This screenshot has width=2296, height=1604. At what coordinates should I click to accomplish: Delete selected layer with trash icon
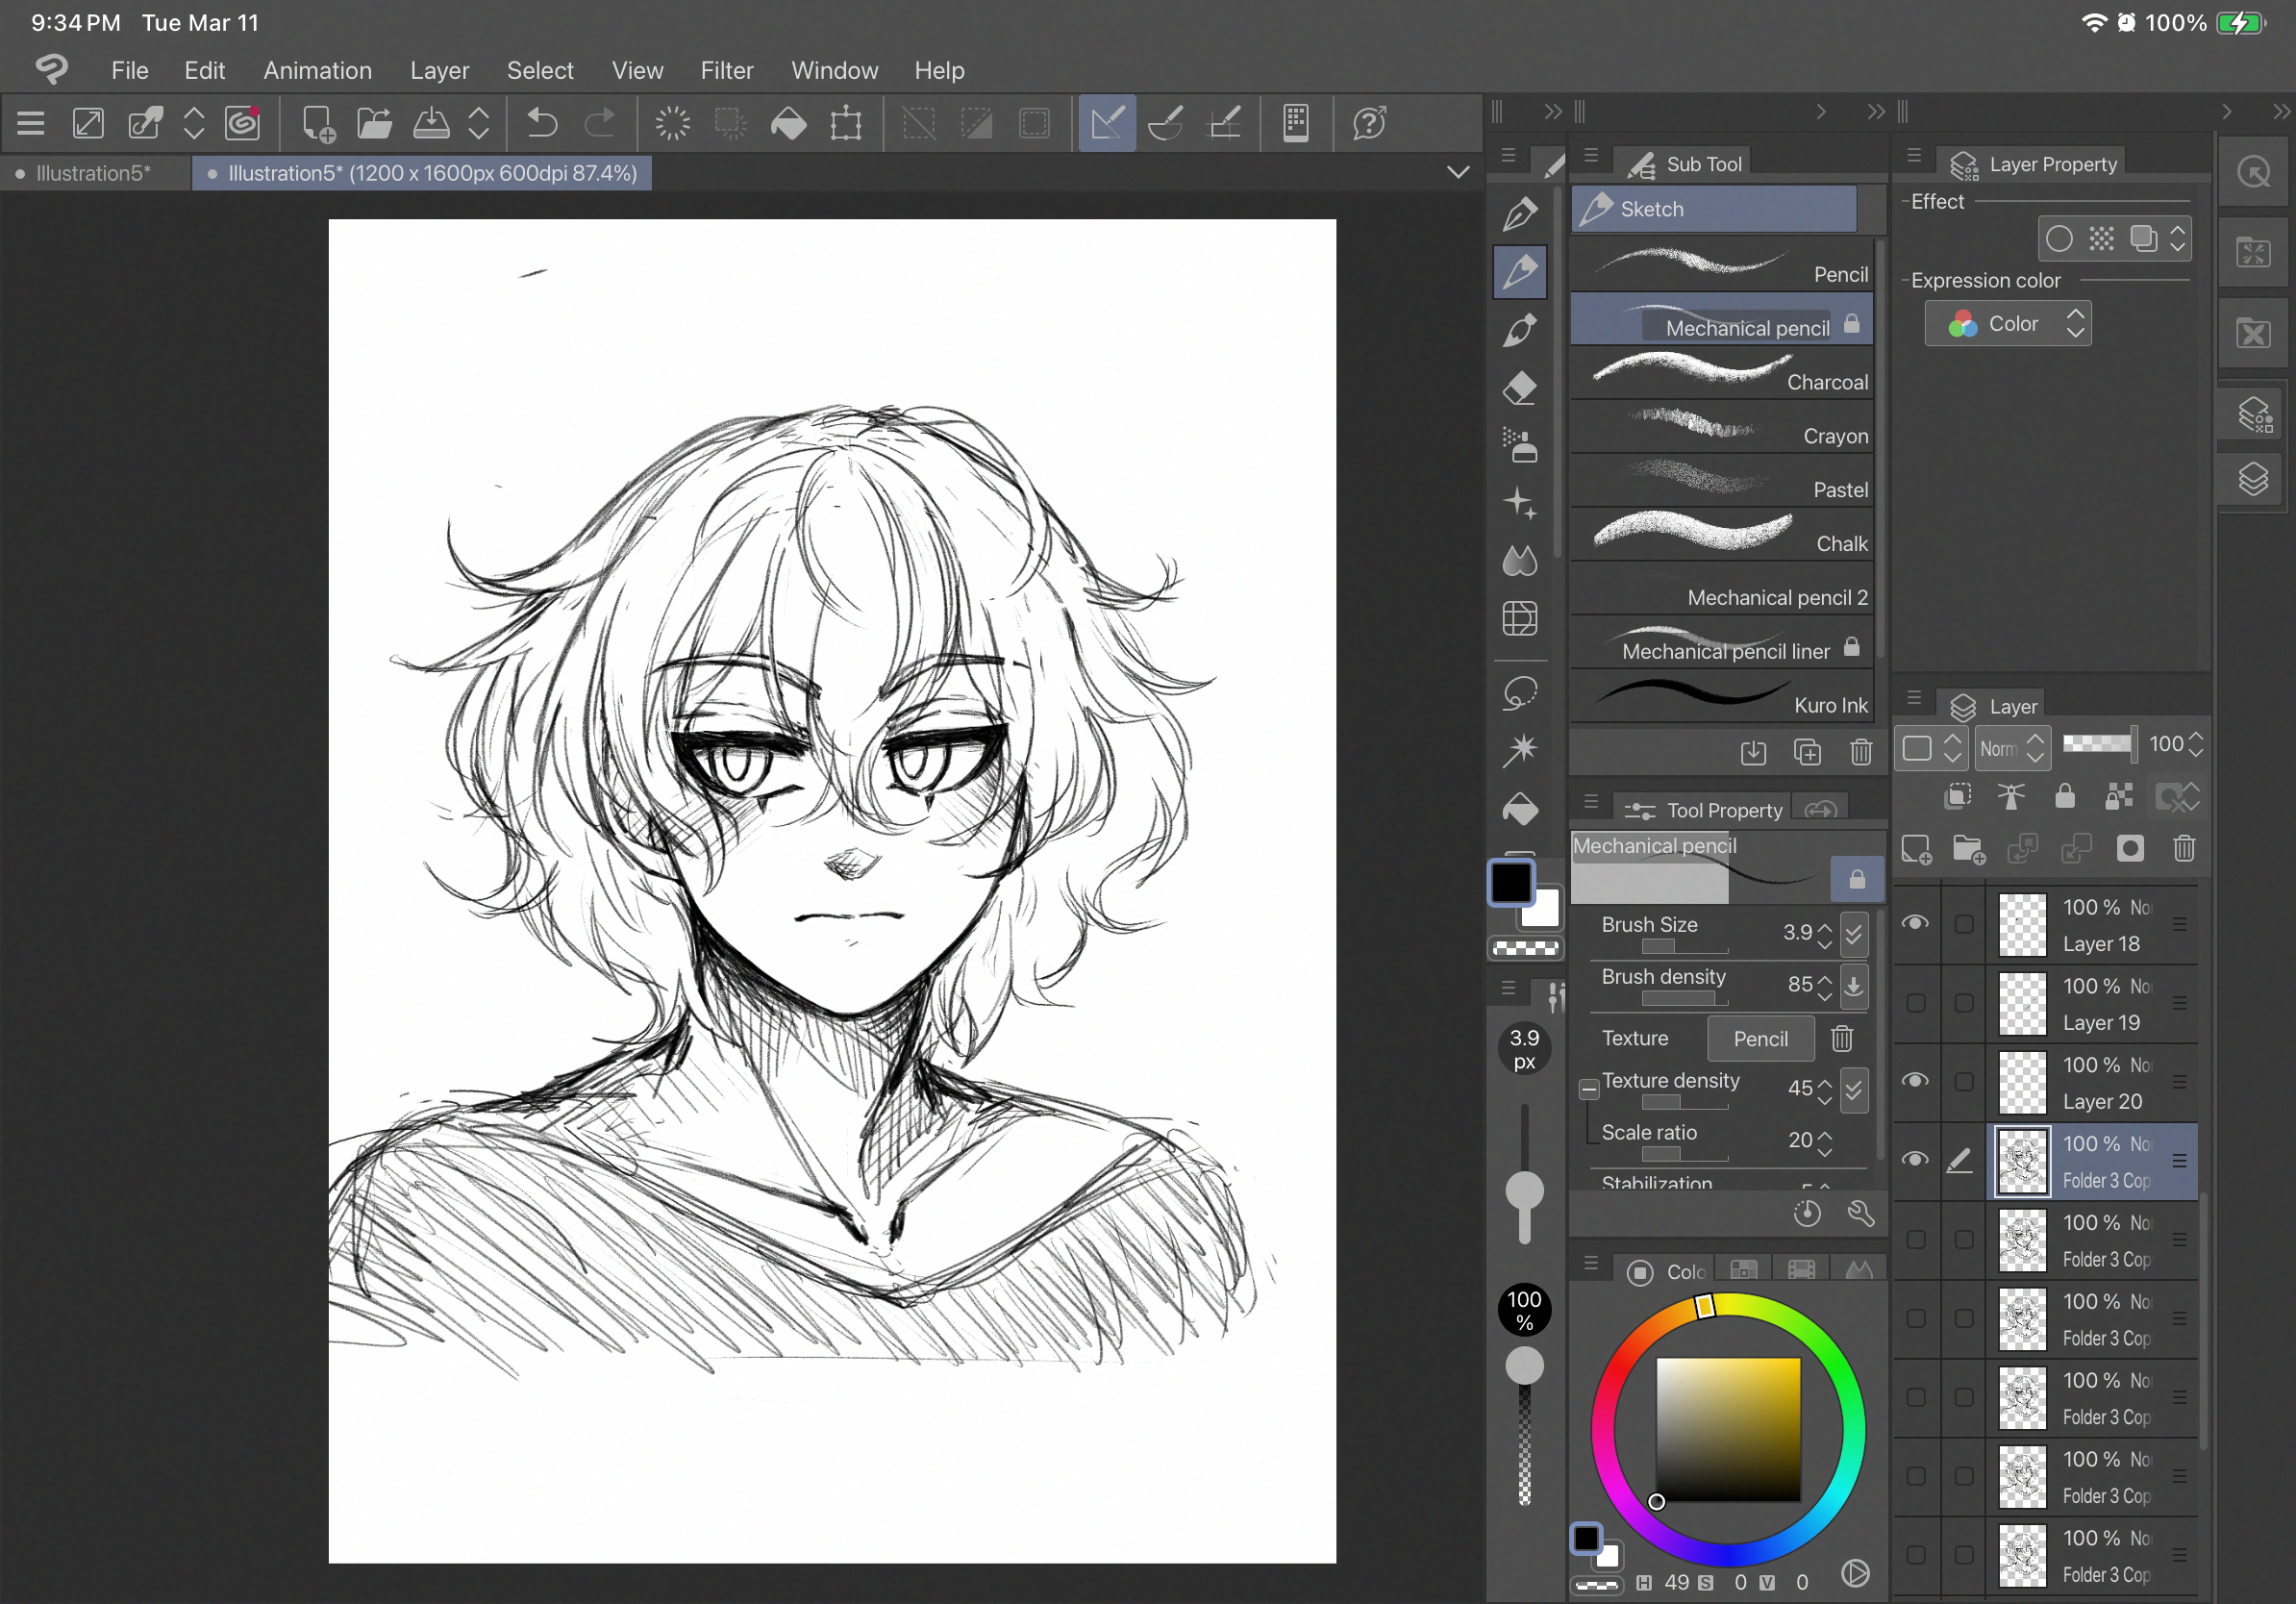pyautogui.click(x=2183, y=850)
